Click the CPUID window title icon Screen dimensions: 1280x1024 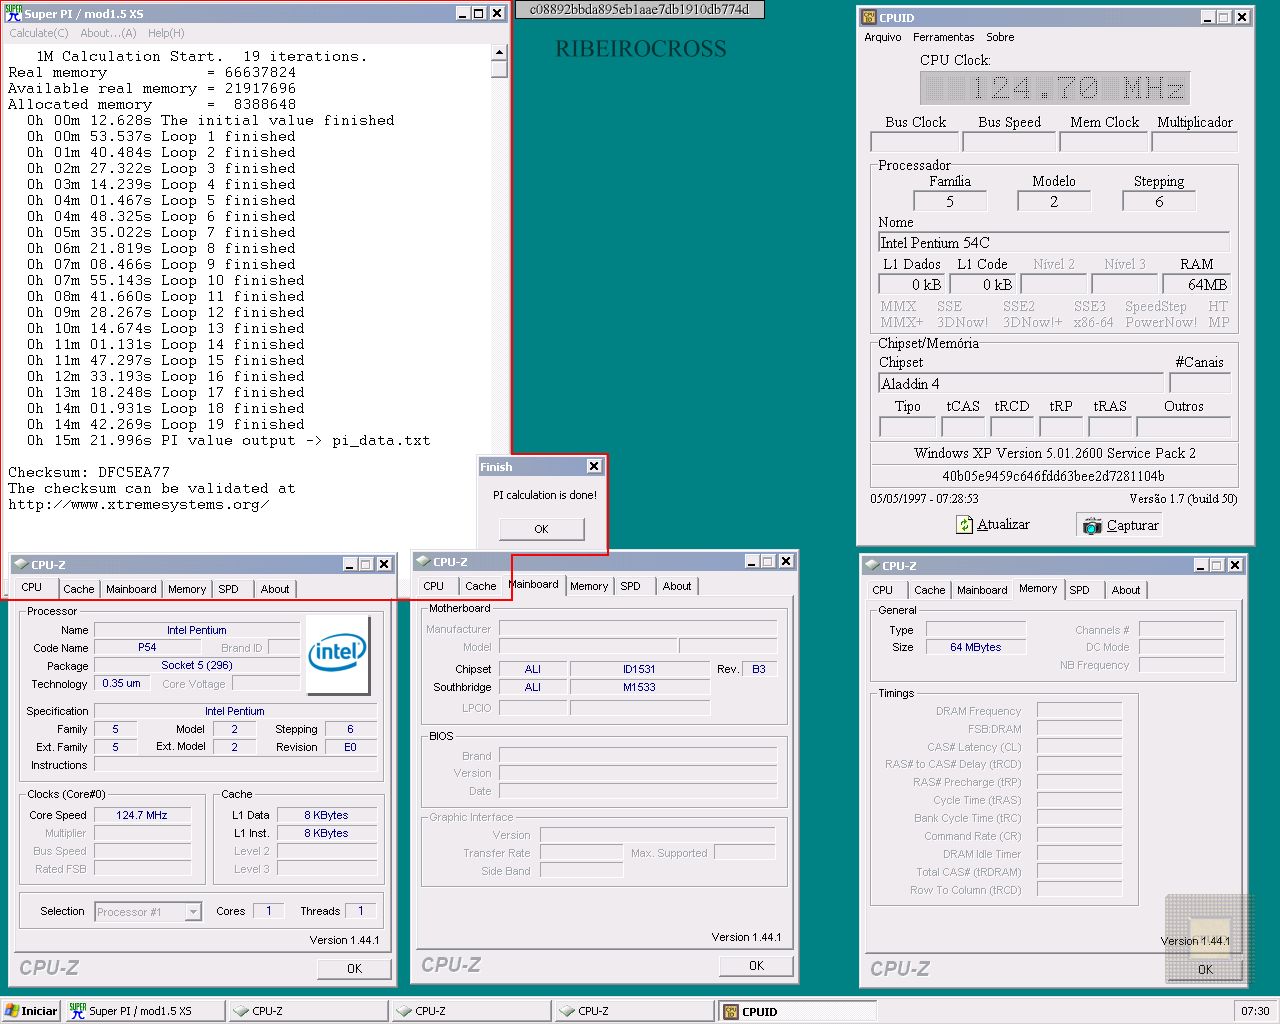tap(869, 17)
